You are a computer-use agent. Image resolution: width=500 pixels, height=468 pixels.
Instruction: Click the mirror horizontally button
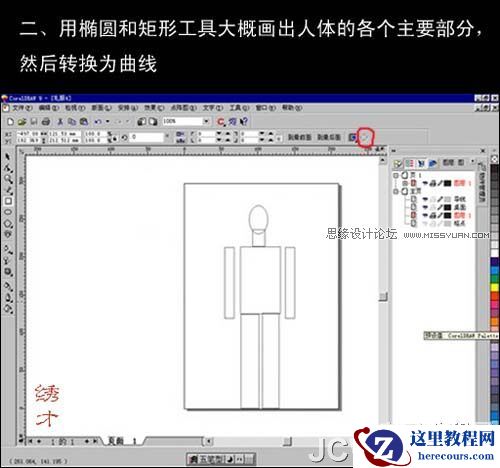[180, 134]
